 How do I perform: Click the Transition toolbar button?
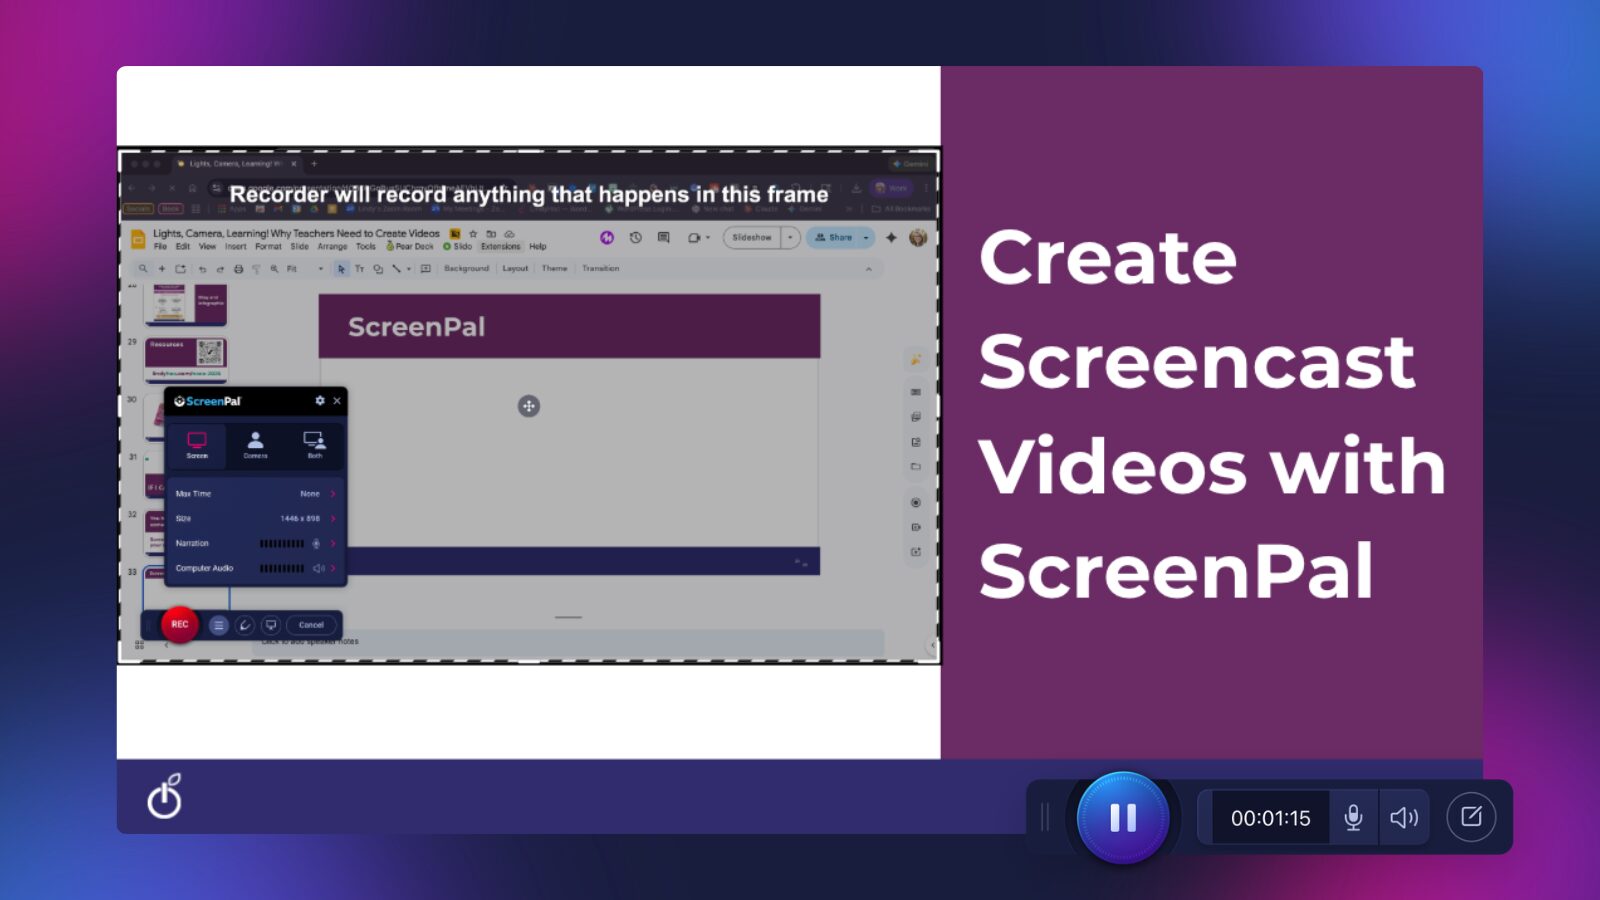[x=600, y=269]
